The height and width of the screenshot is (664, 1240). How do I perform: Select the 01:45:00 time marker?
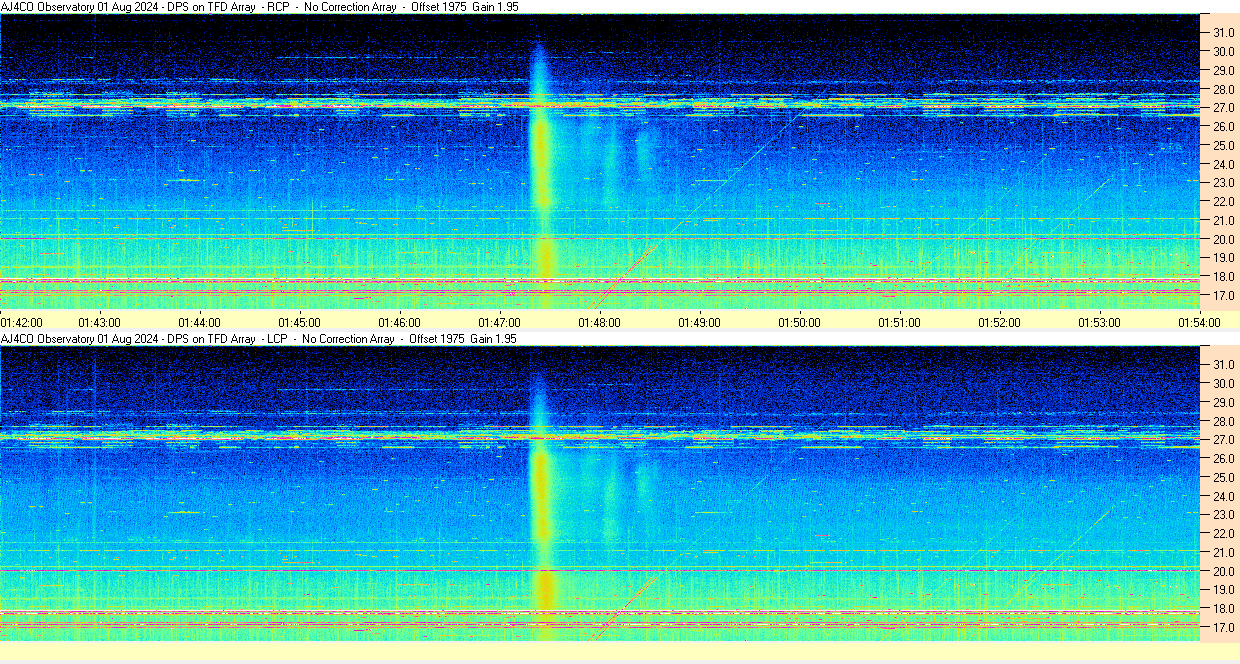299,322
